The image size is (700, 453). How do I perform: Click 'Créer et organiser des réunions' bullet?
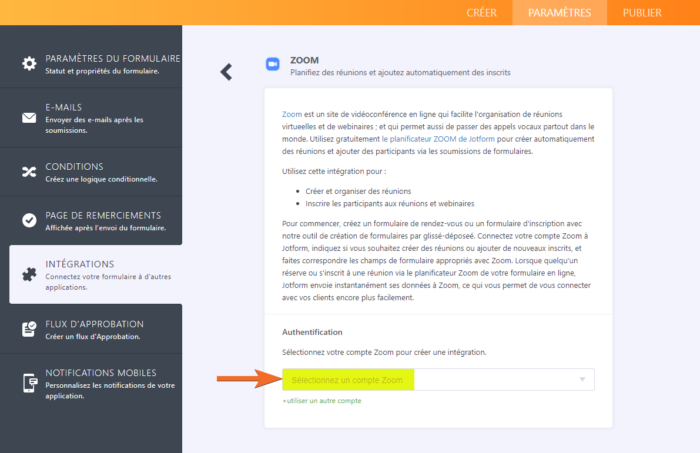(358, 191)
